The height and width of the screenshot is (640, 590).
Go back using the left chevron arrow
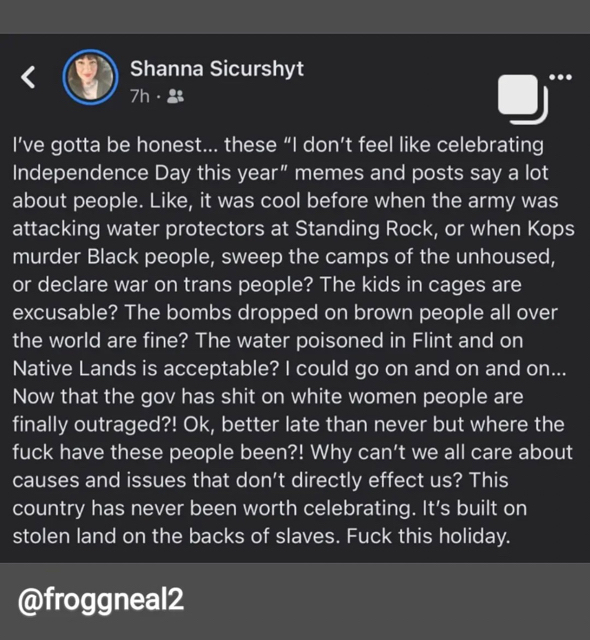[x=29, y=77]
